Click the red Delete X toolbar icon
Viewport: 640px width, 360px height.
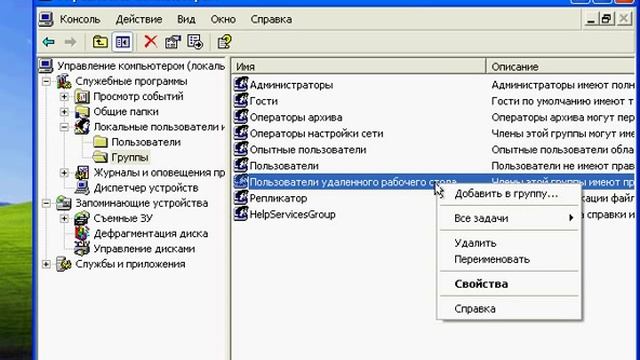click(151, 41)
